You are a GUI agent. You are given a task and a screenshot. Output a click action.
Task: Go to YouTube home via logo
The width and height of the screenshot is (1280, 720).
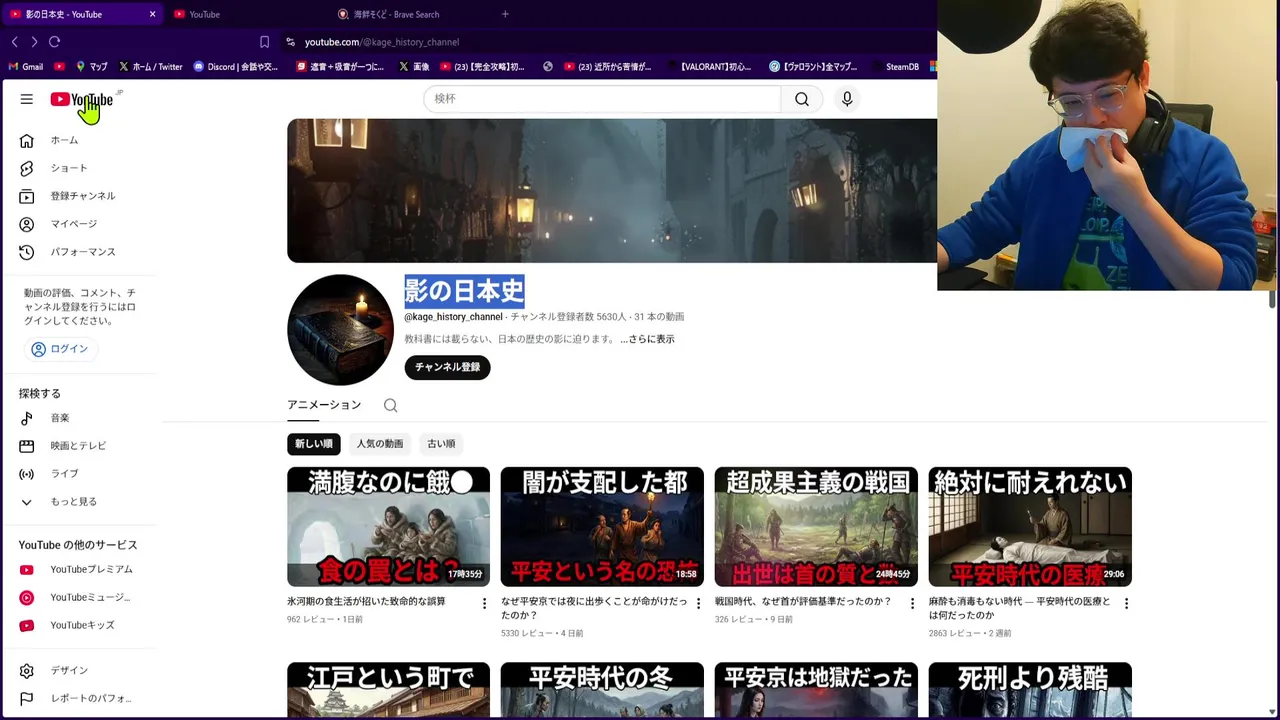[x=82, y=99]
